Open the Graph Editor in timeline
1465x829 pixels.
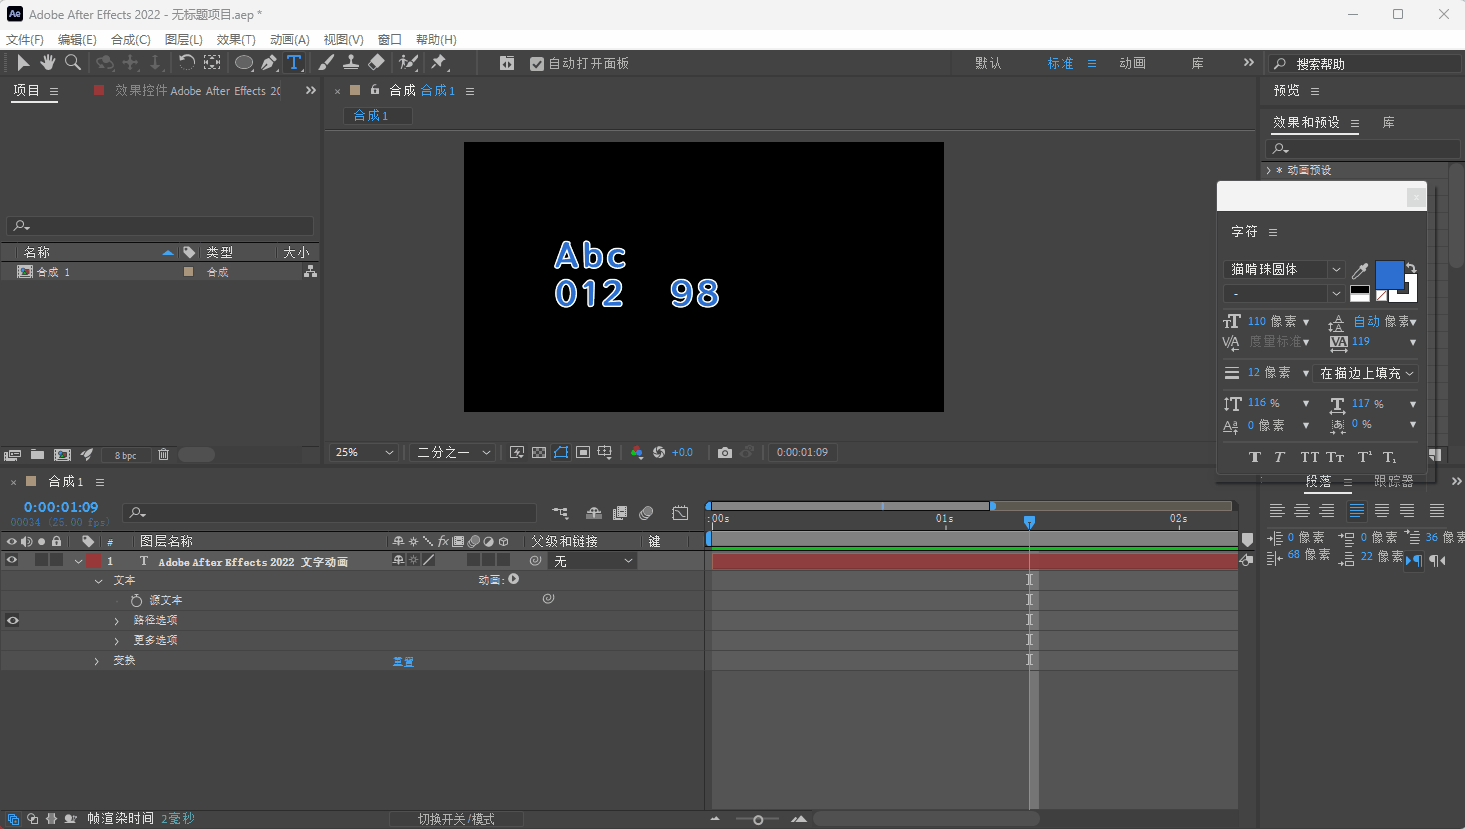pos(680,513)
